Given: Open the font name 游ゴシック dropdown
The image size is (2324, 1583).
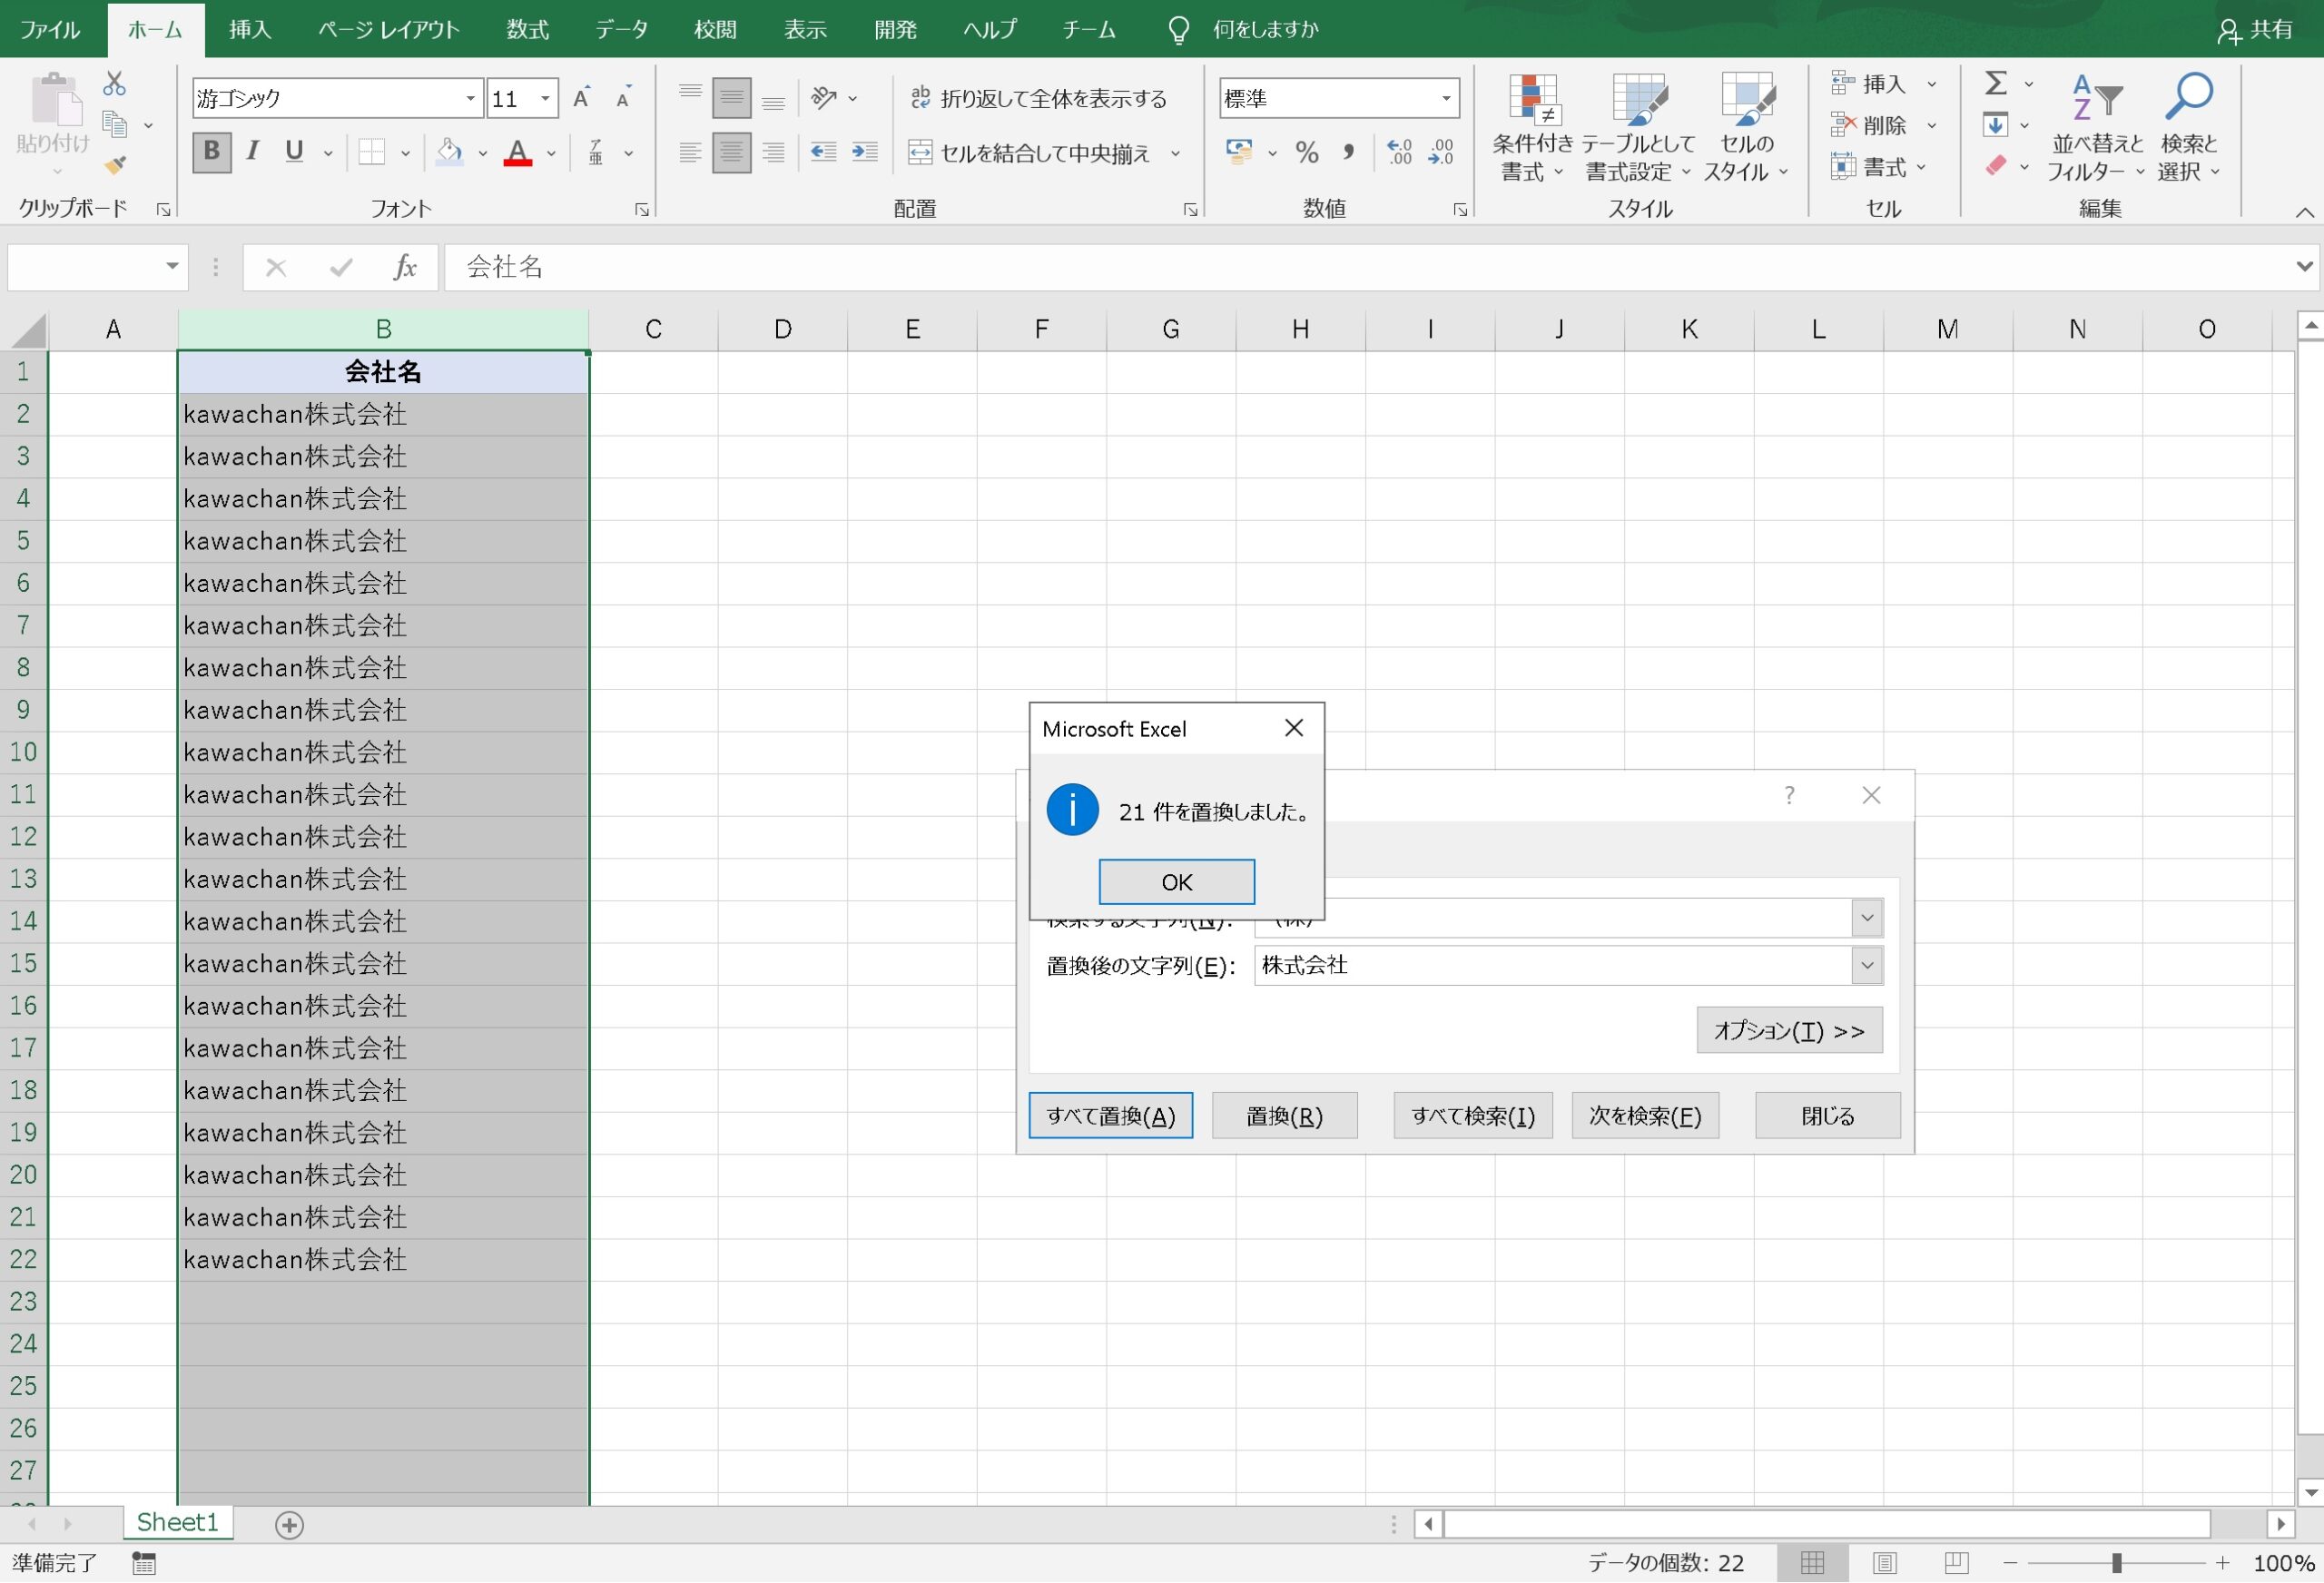Looking at the screenshot, I should 470,98.
